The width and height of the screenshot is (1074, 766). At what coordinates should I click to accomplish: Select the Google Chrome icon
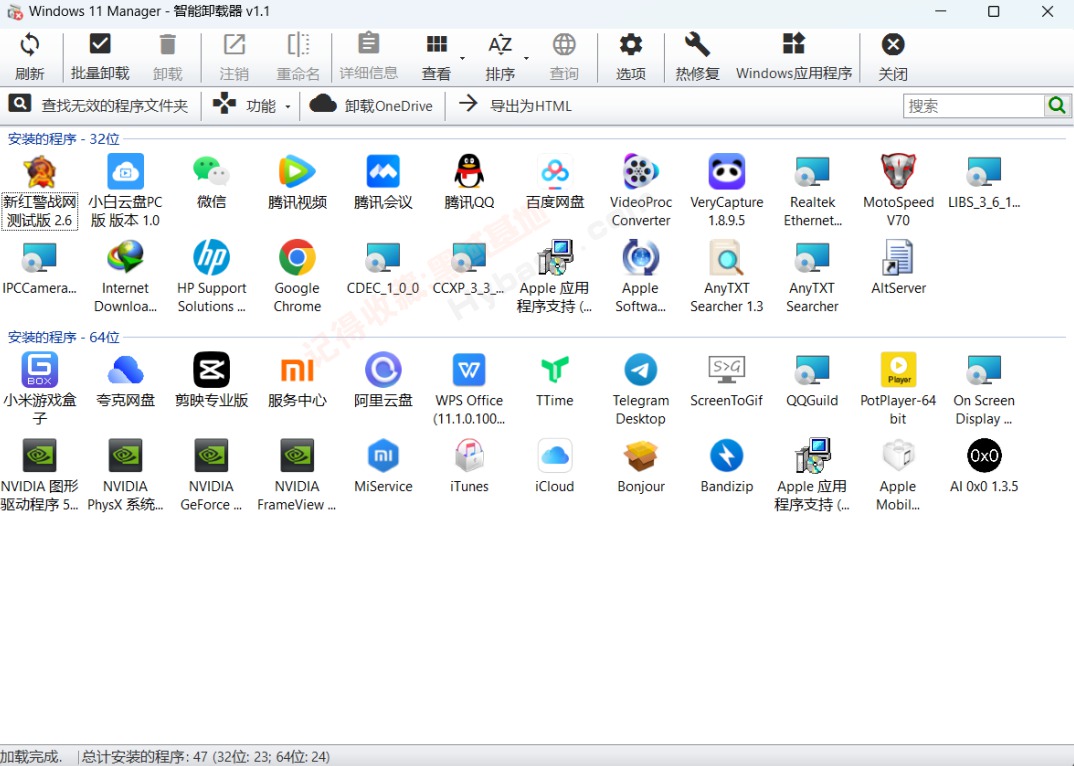[x=297, y=257]
